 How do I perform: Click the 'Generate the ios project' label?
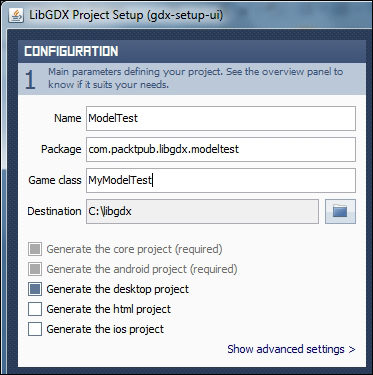click(105, 329)
